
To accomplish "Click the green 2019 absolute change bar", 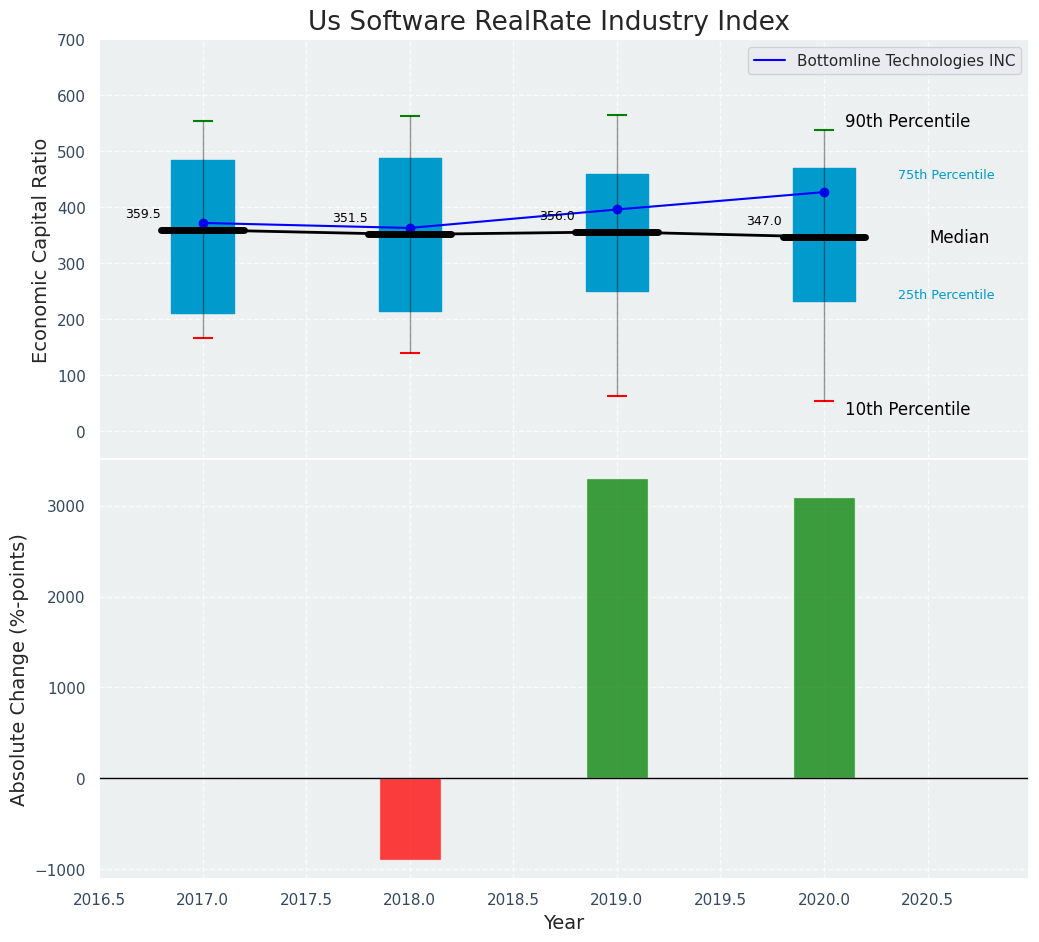I will 617,628.
